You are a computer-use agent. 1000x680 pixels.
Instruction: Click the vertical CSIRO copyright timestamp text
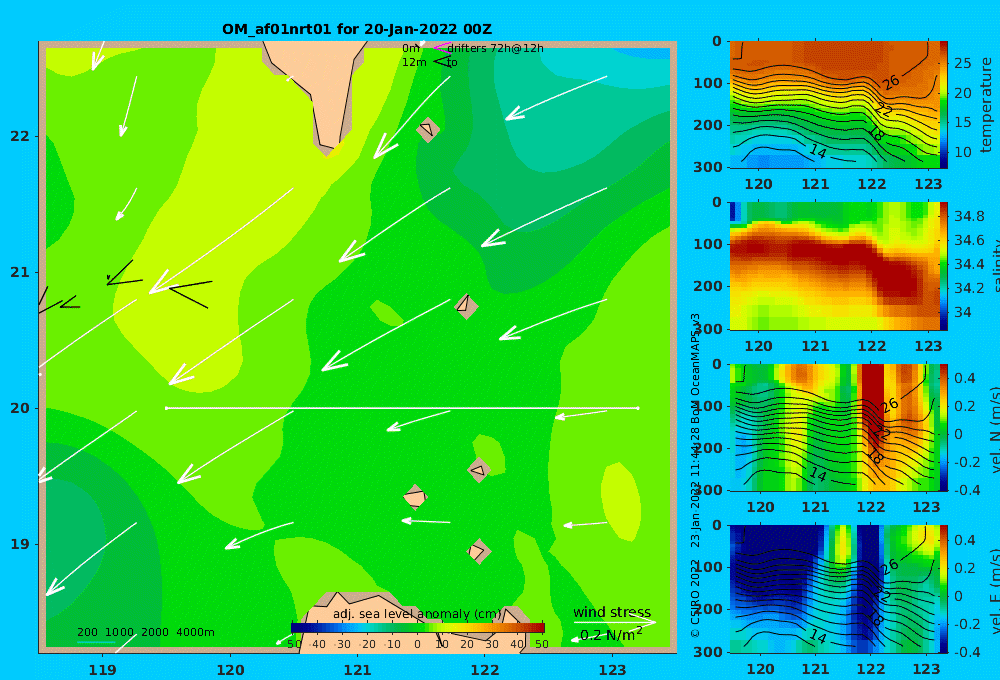(x=696, y=475)
